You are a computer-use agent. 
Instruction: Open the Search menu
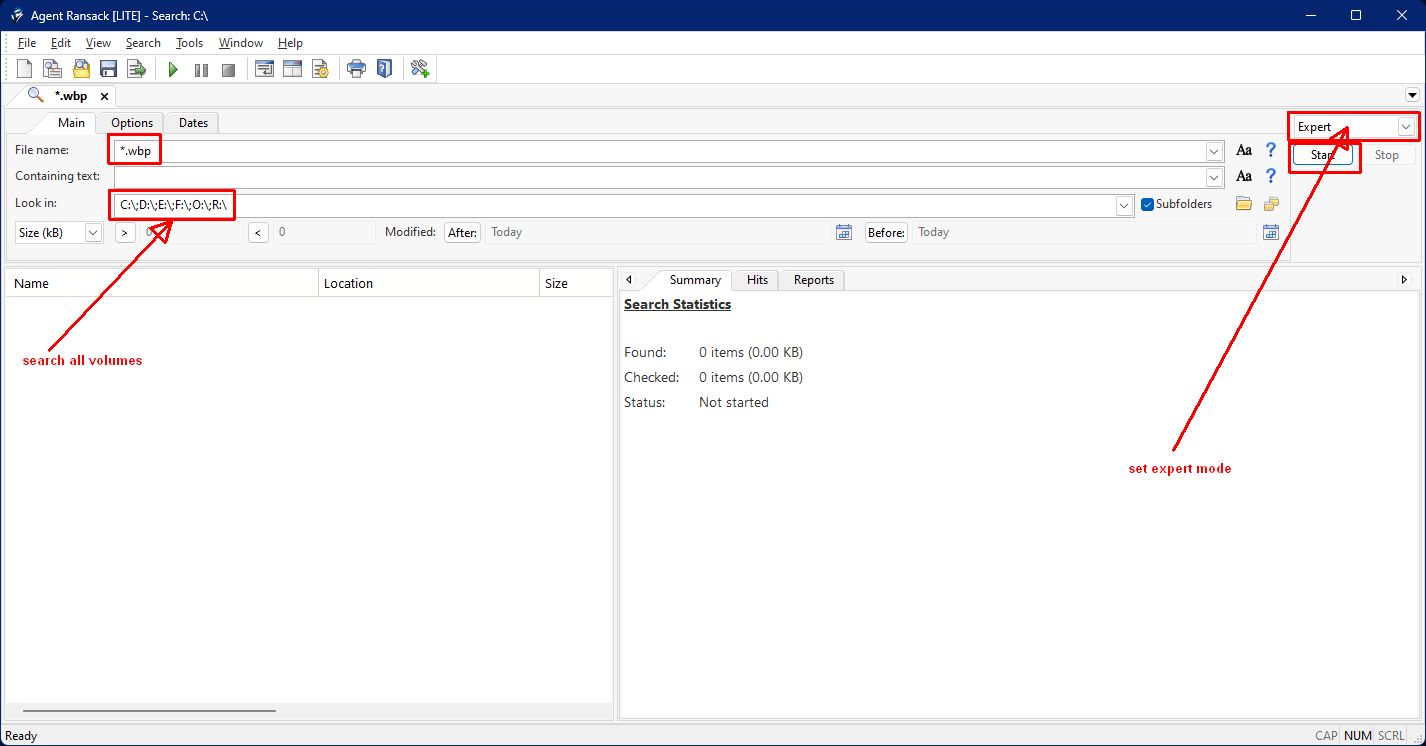[x=143, y=43]
